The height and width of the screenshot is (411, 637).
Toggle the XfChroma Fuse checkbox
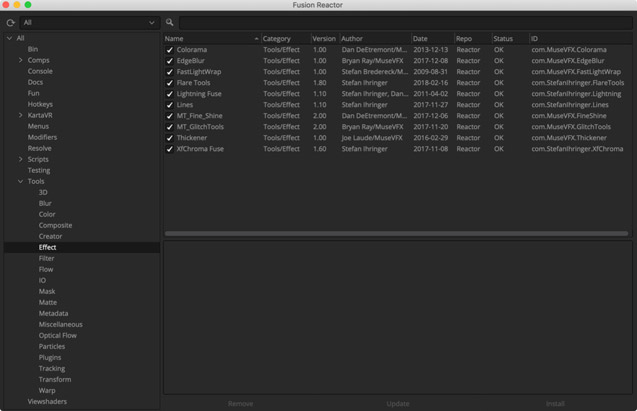point(169,149)
